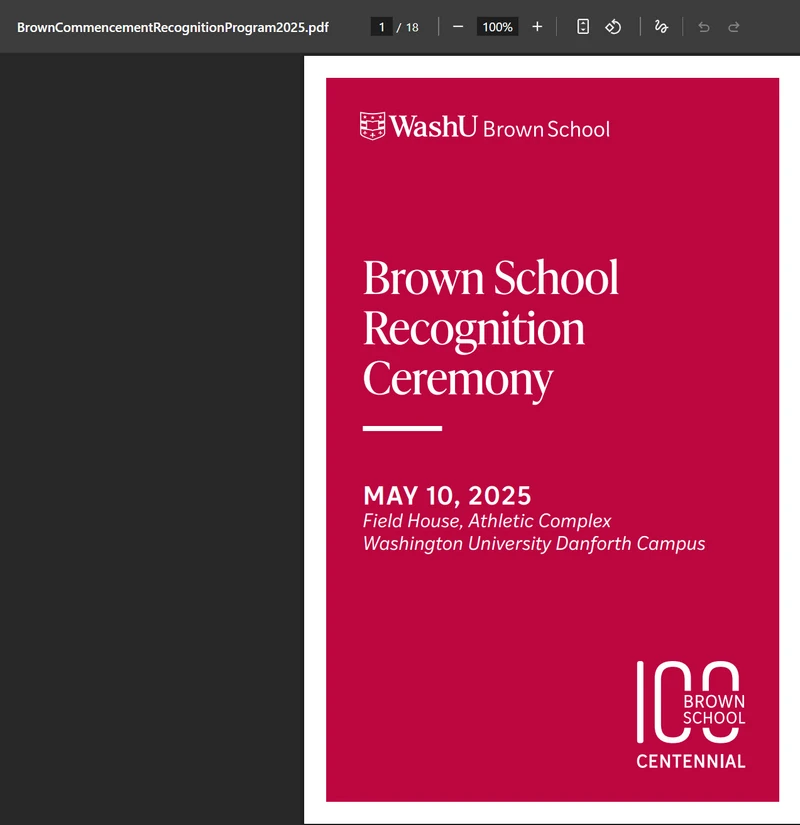This screenshot has height=825, width=800.
Task: Click the undo arrow icon
Action: click(704, 27)
